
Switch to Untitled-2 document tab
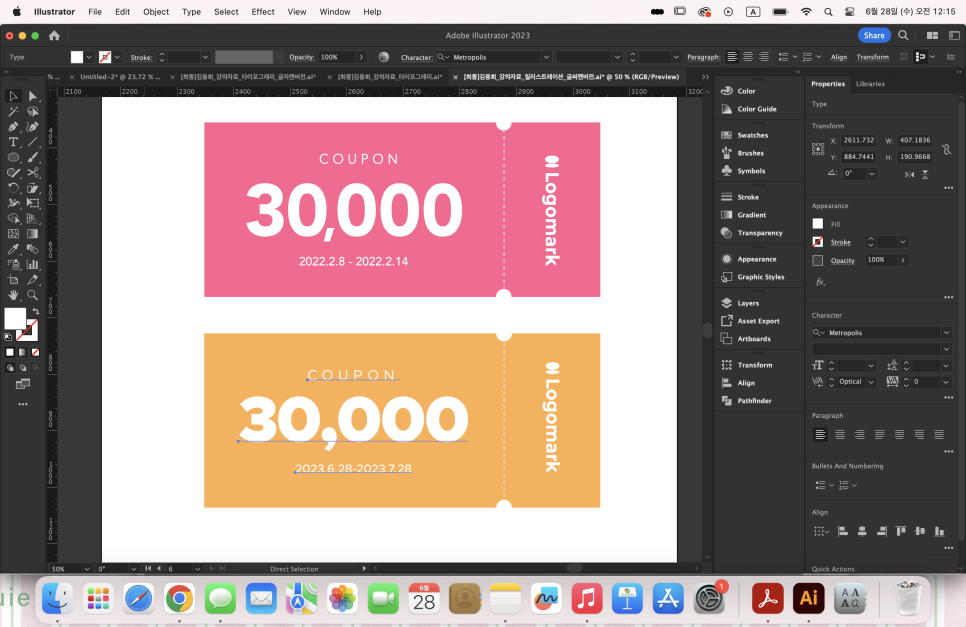(119, 77)
